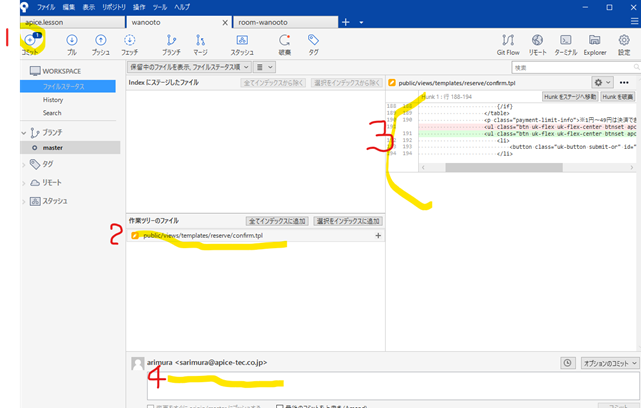Screen dimensions: 641x408
Task: Open the Remote (リモート) toolbar icon
Action: (x=537, y=40)
